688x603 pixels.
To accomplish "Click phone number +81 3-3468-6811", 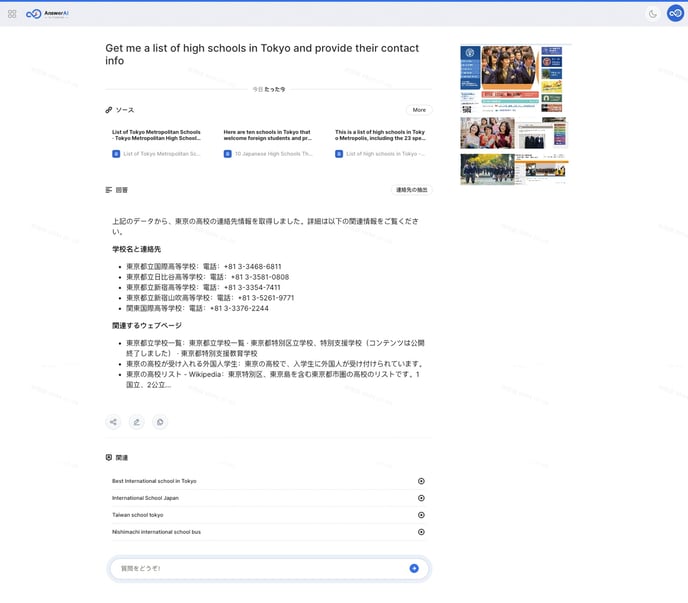I will point(252,266).
